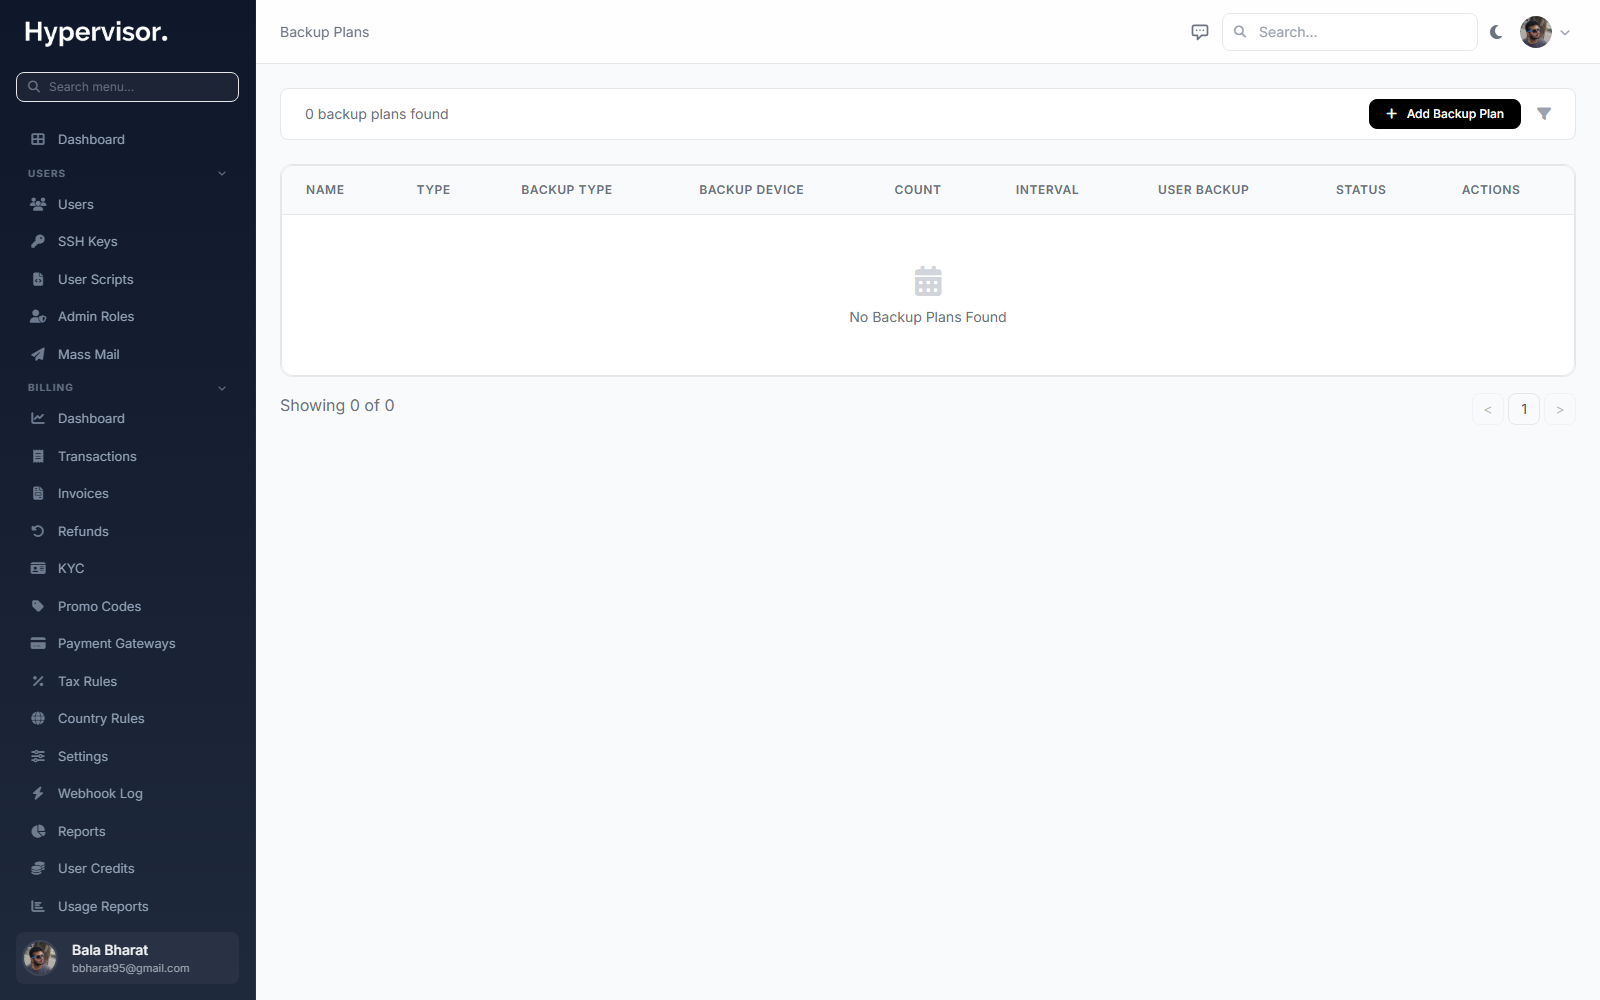Focus the header Search field
1600x1000 pixels.
1350,32
